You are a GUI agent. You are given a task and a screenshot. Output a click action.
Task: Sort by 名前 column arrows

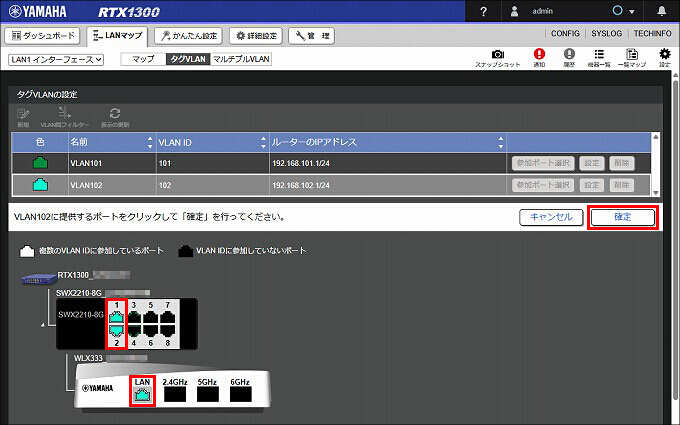click(150, 142)
